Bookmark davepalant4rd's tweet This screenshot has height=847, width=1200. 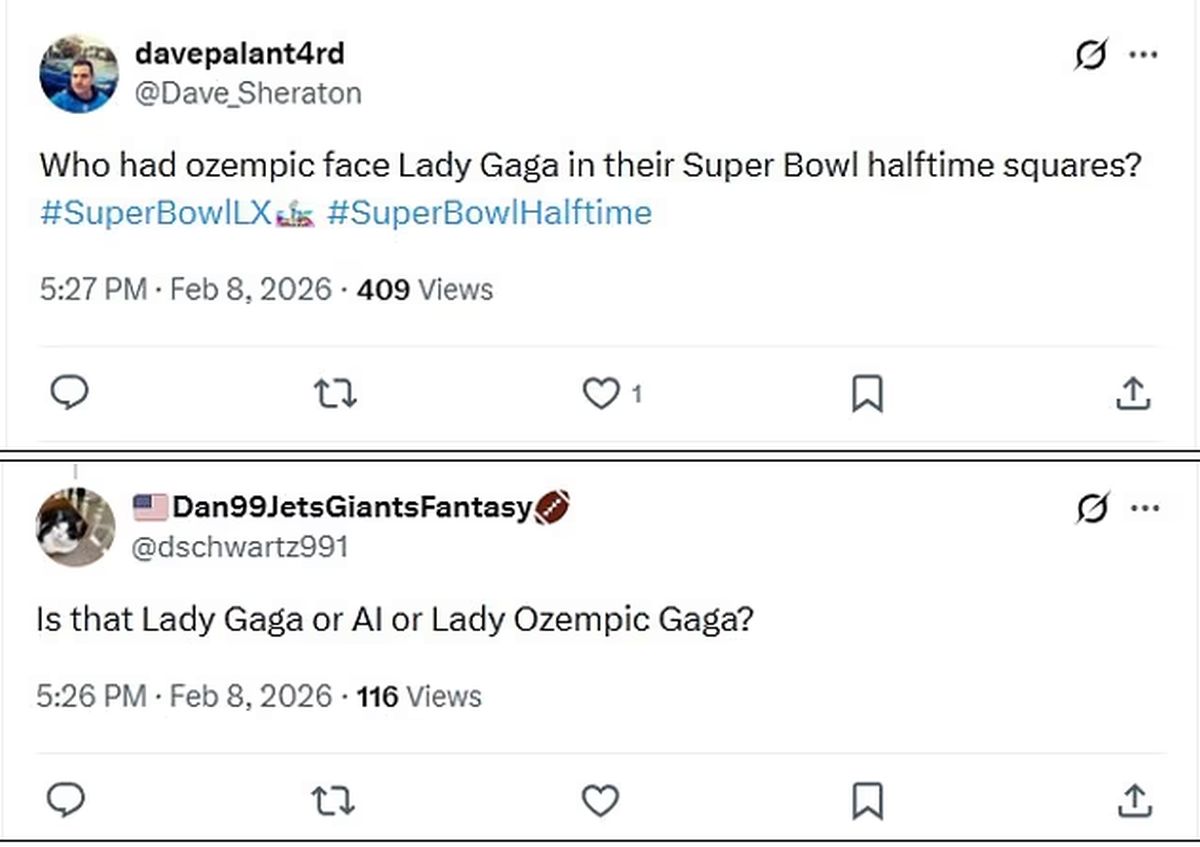pyautogui.click(x=866, y=394)
